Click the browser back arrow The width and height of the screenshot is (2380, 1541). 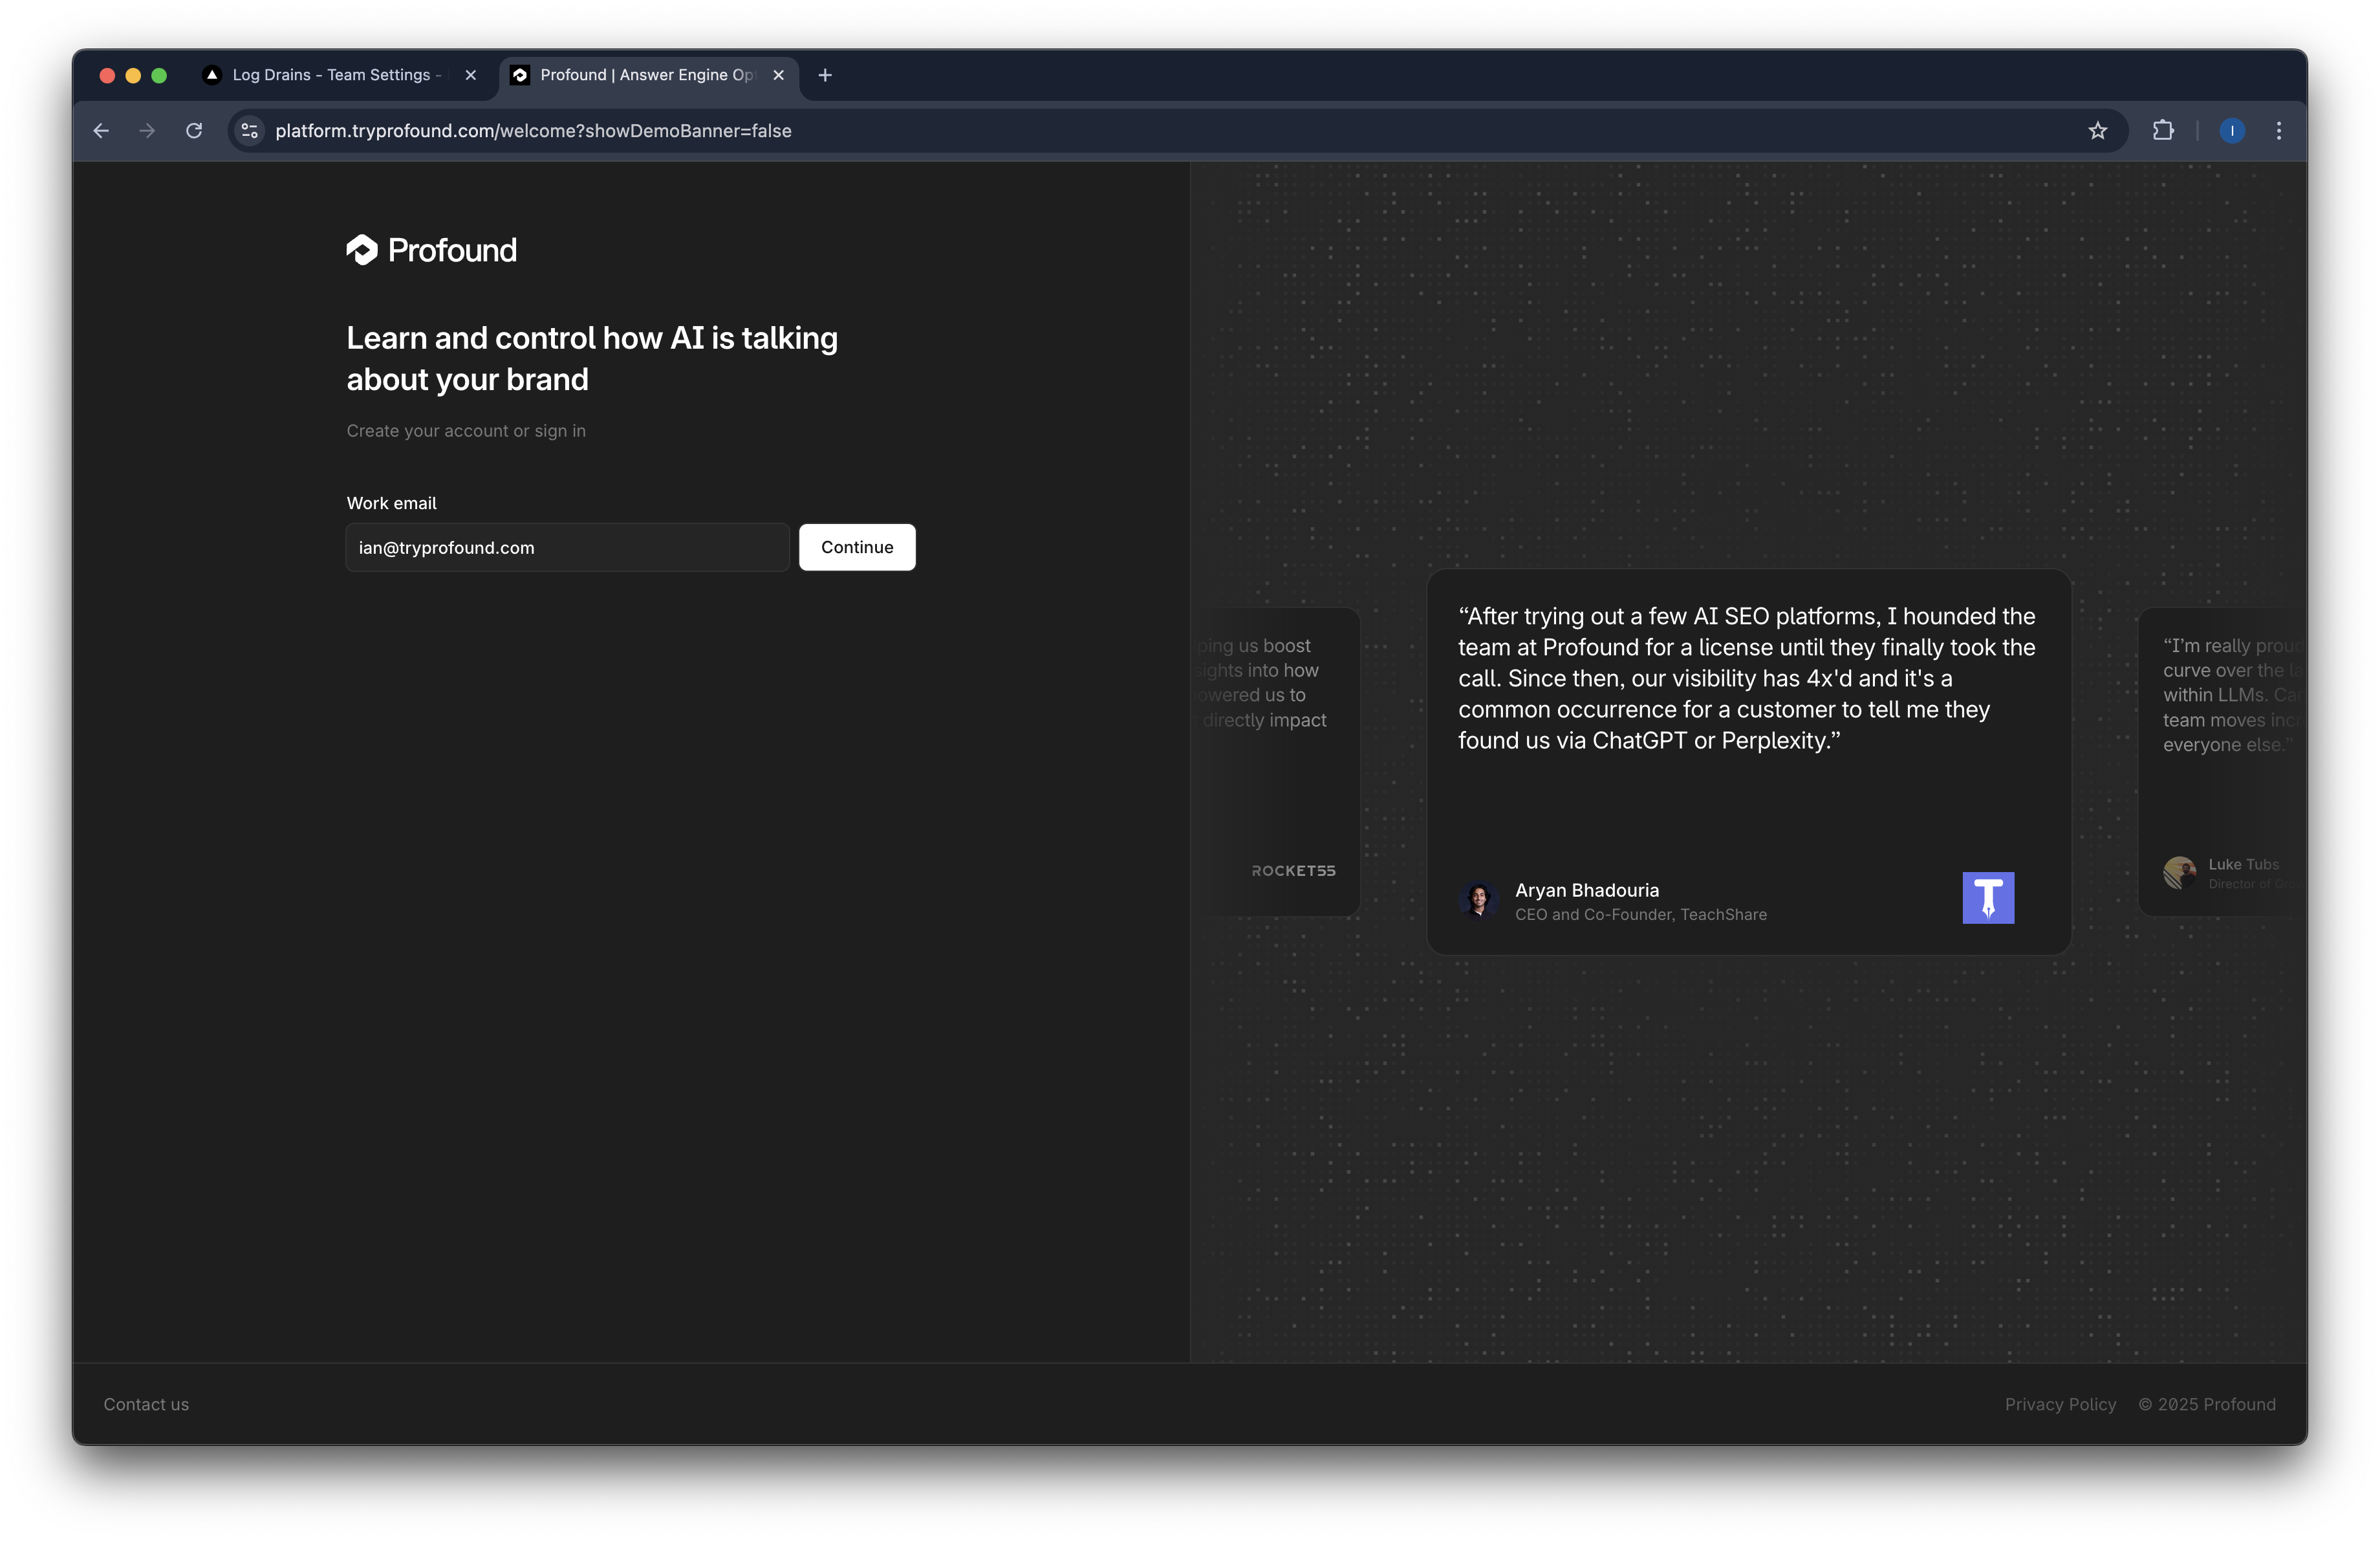click(x=101, y=131)
